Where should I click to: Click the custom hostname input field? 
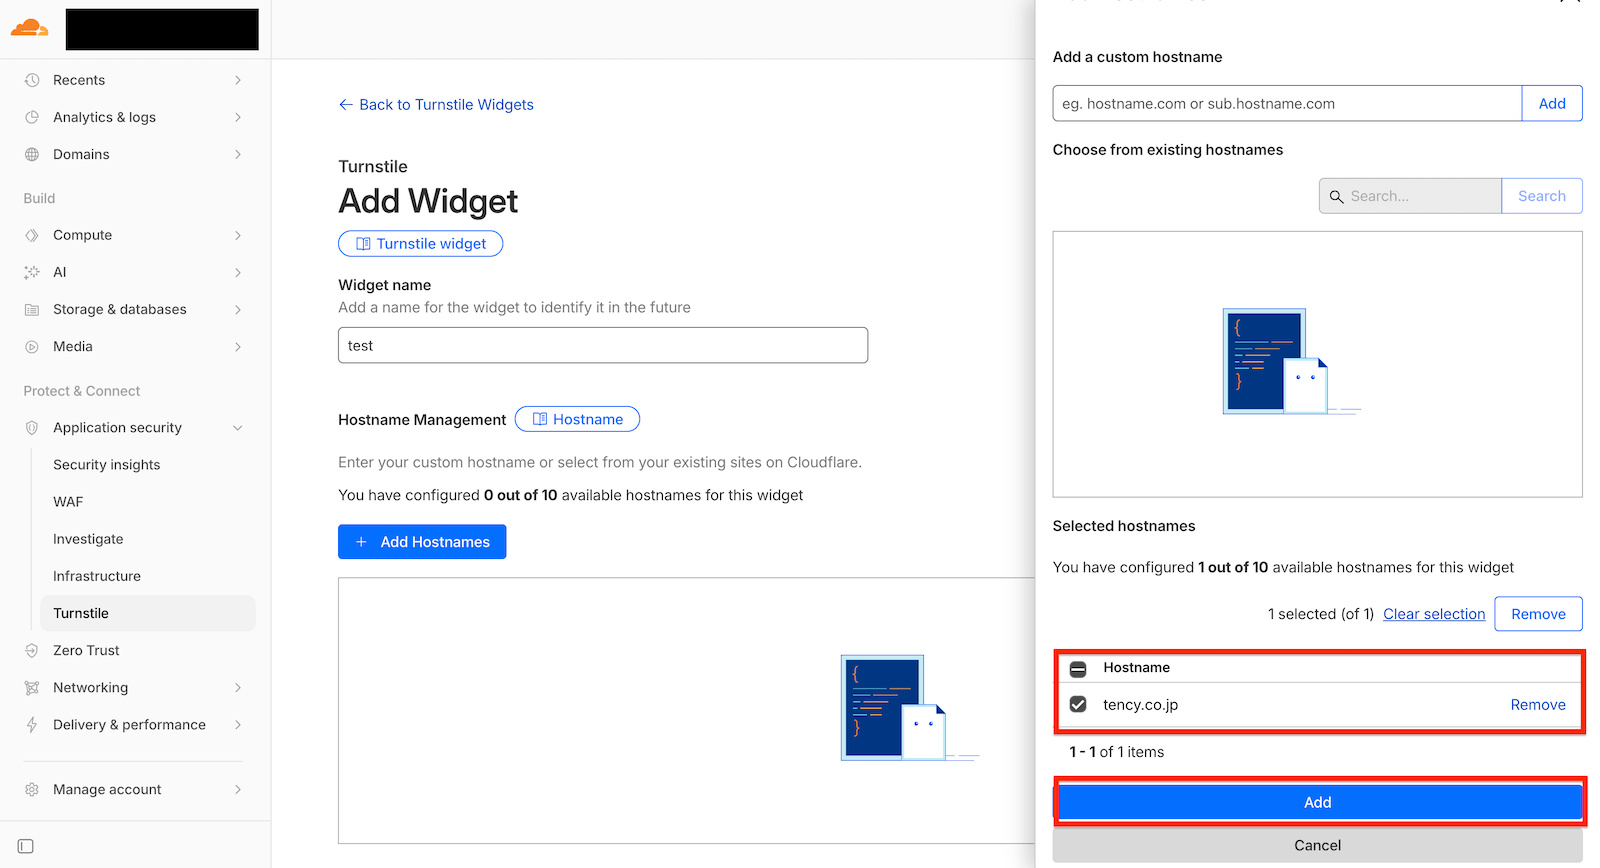pyautogui.click(x=1286, y=104)
